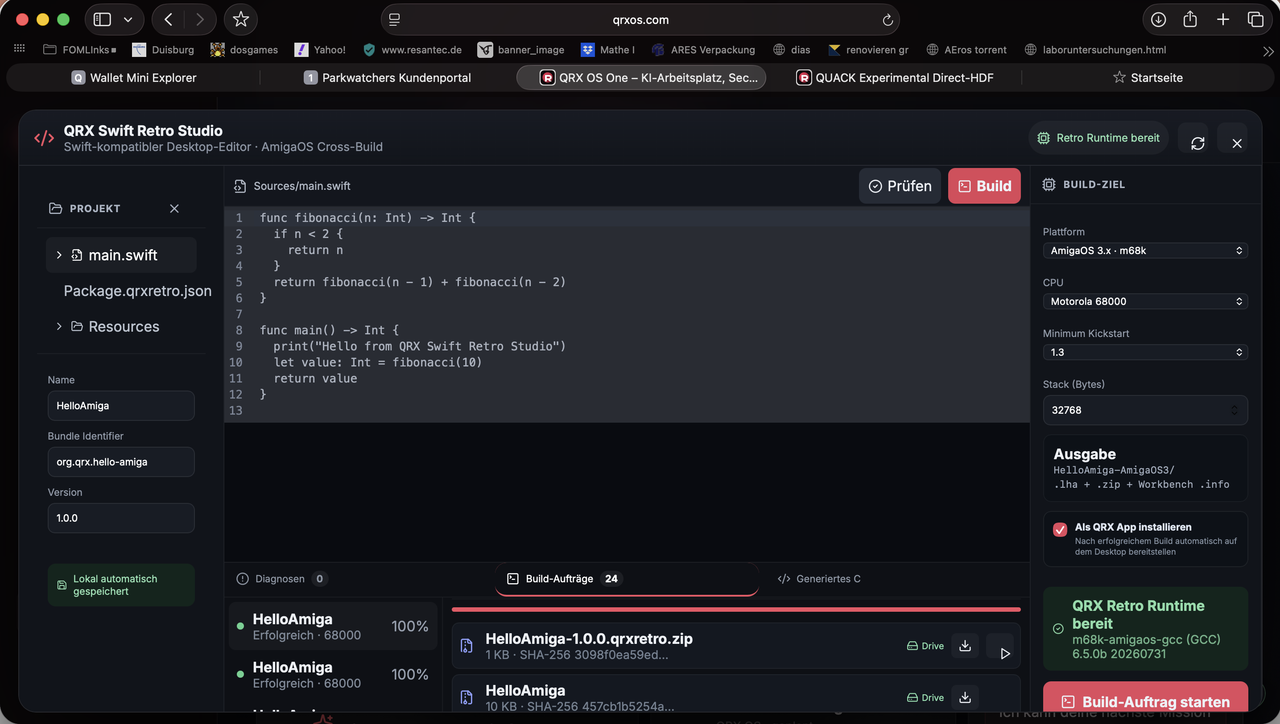
Task: Switch to Wallet Mini Explorer browser tab
Action: pos(132,77)
